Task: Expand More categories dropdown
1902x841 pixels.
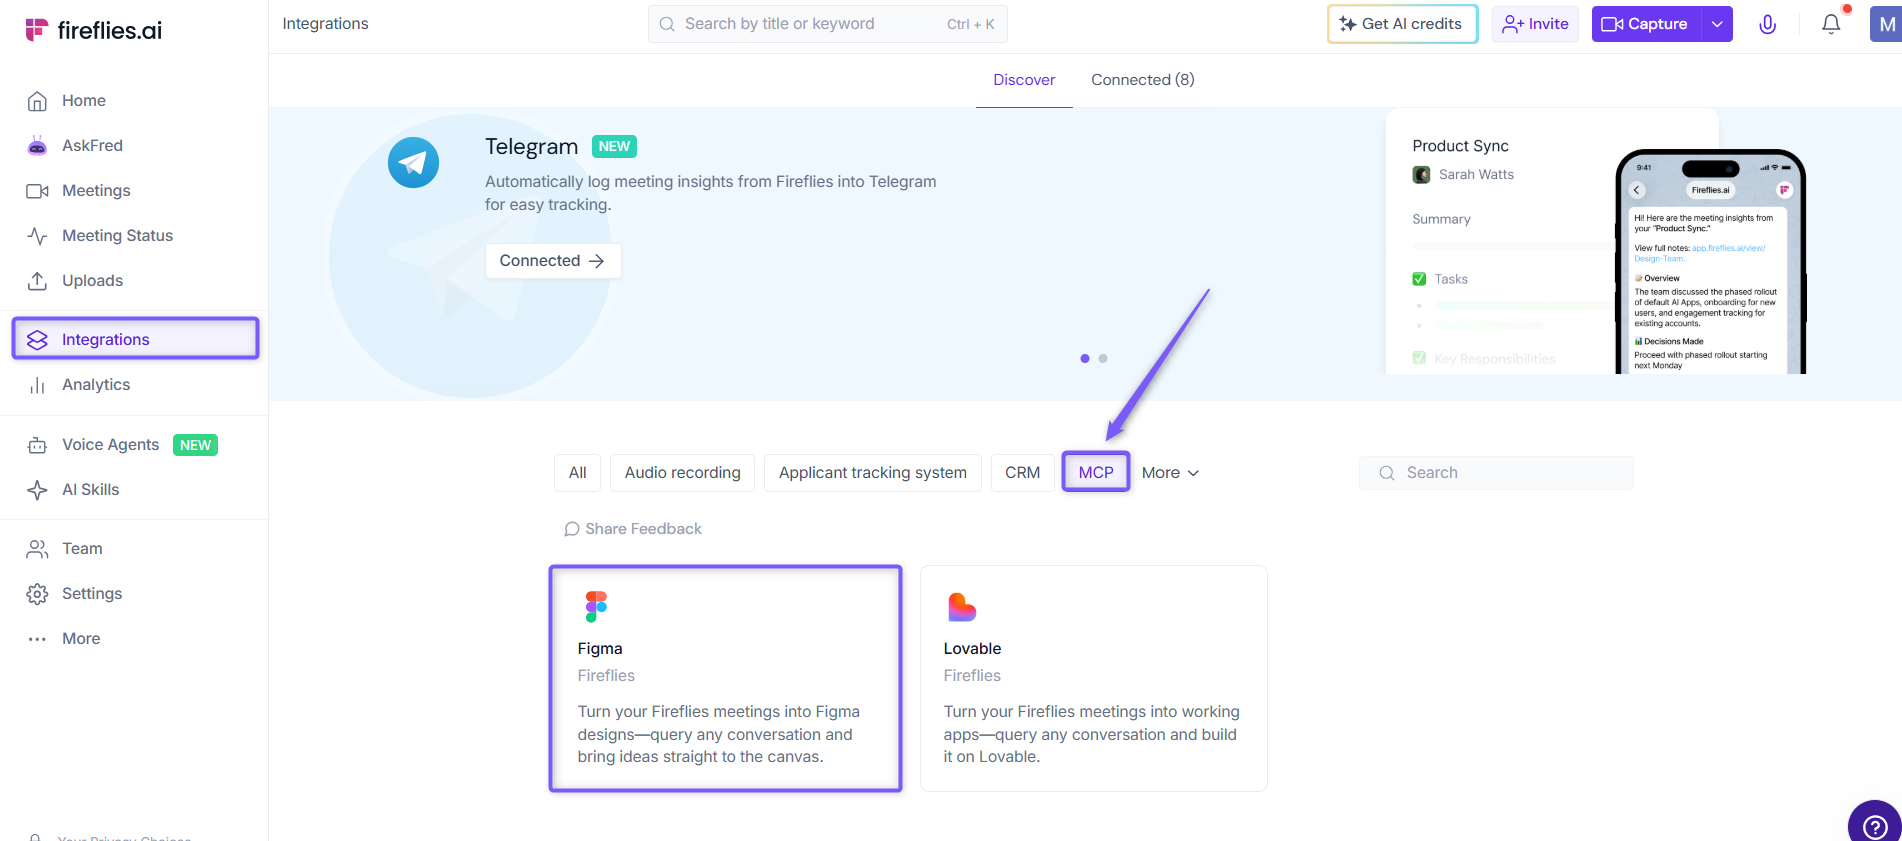Action: click(1170, 472)
